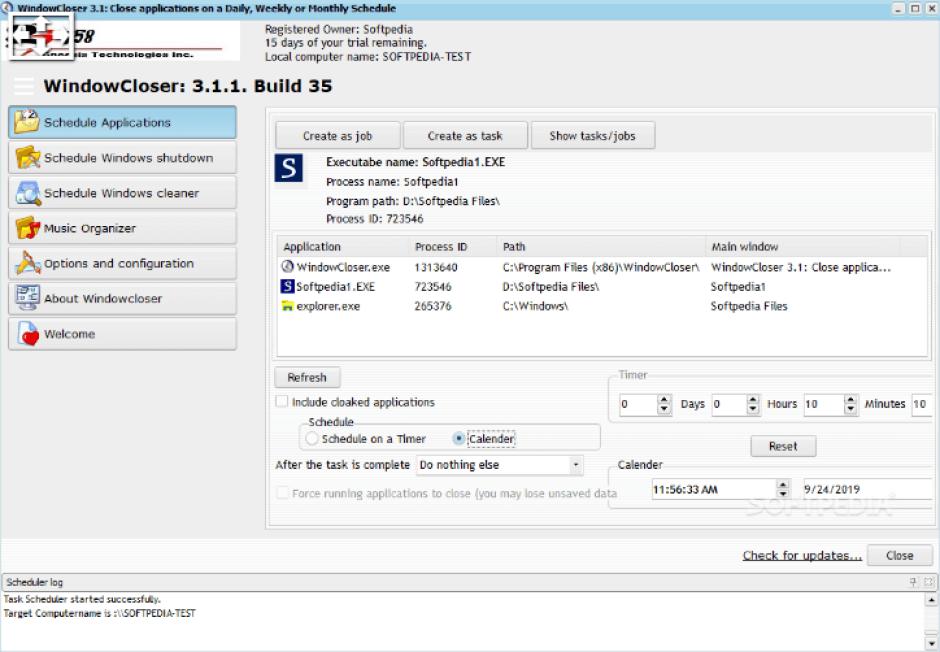This screenshot has width=940, height=652.
Task: Click the Minutes input field
Action: [824, 405]
